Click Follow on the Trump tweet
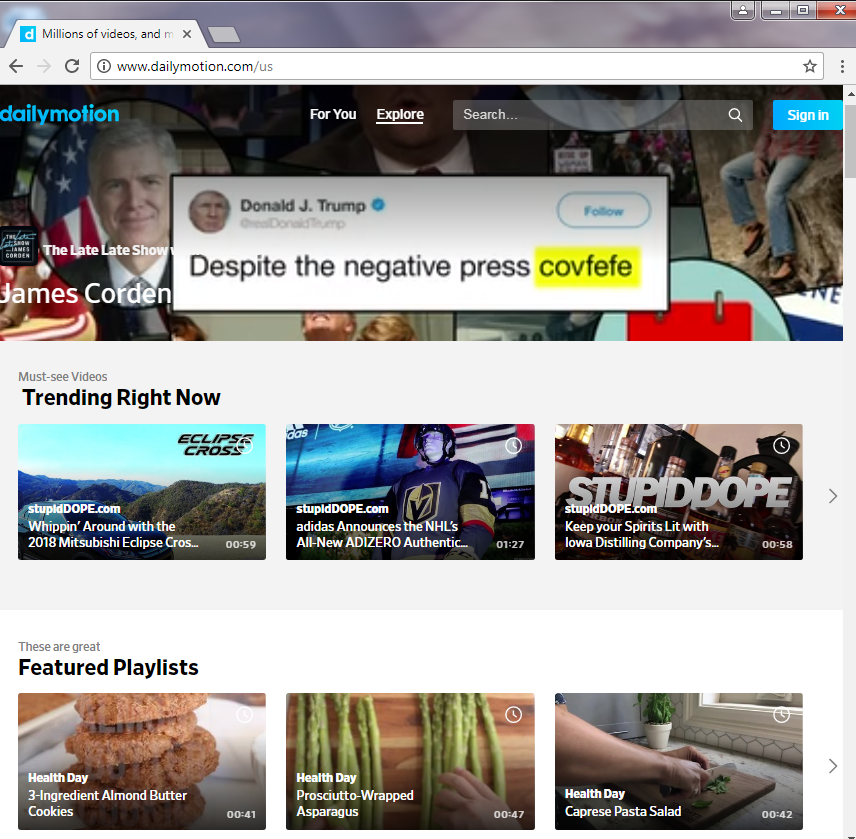The height and width of the screenshot is (839, 856). click(603, 211)
